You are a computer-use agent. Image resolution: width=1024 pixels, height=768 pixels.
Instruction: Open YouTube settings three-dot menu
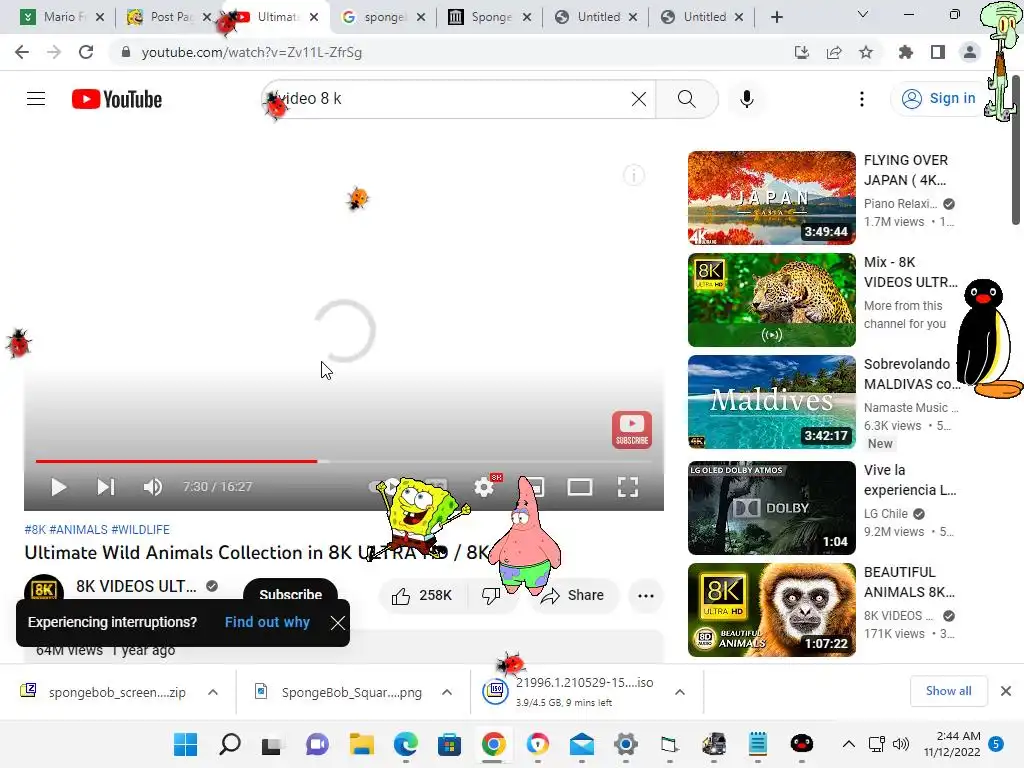point(861,99)
